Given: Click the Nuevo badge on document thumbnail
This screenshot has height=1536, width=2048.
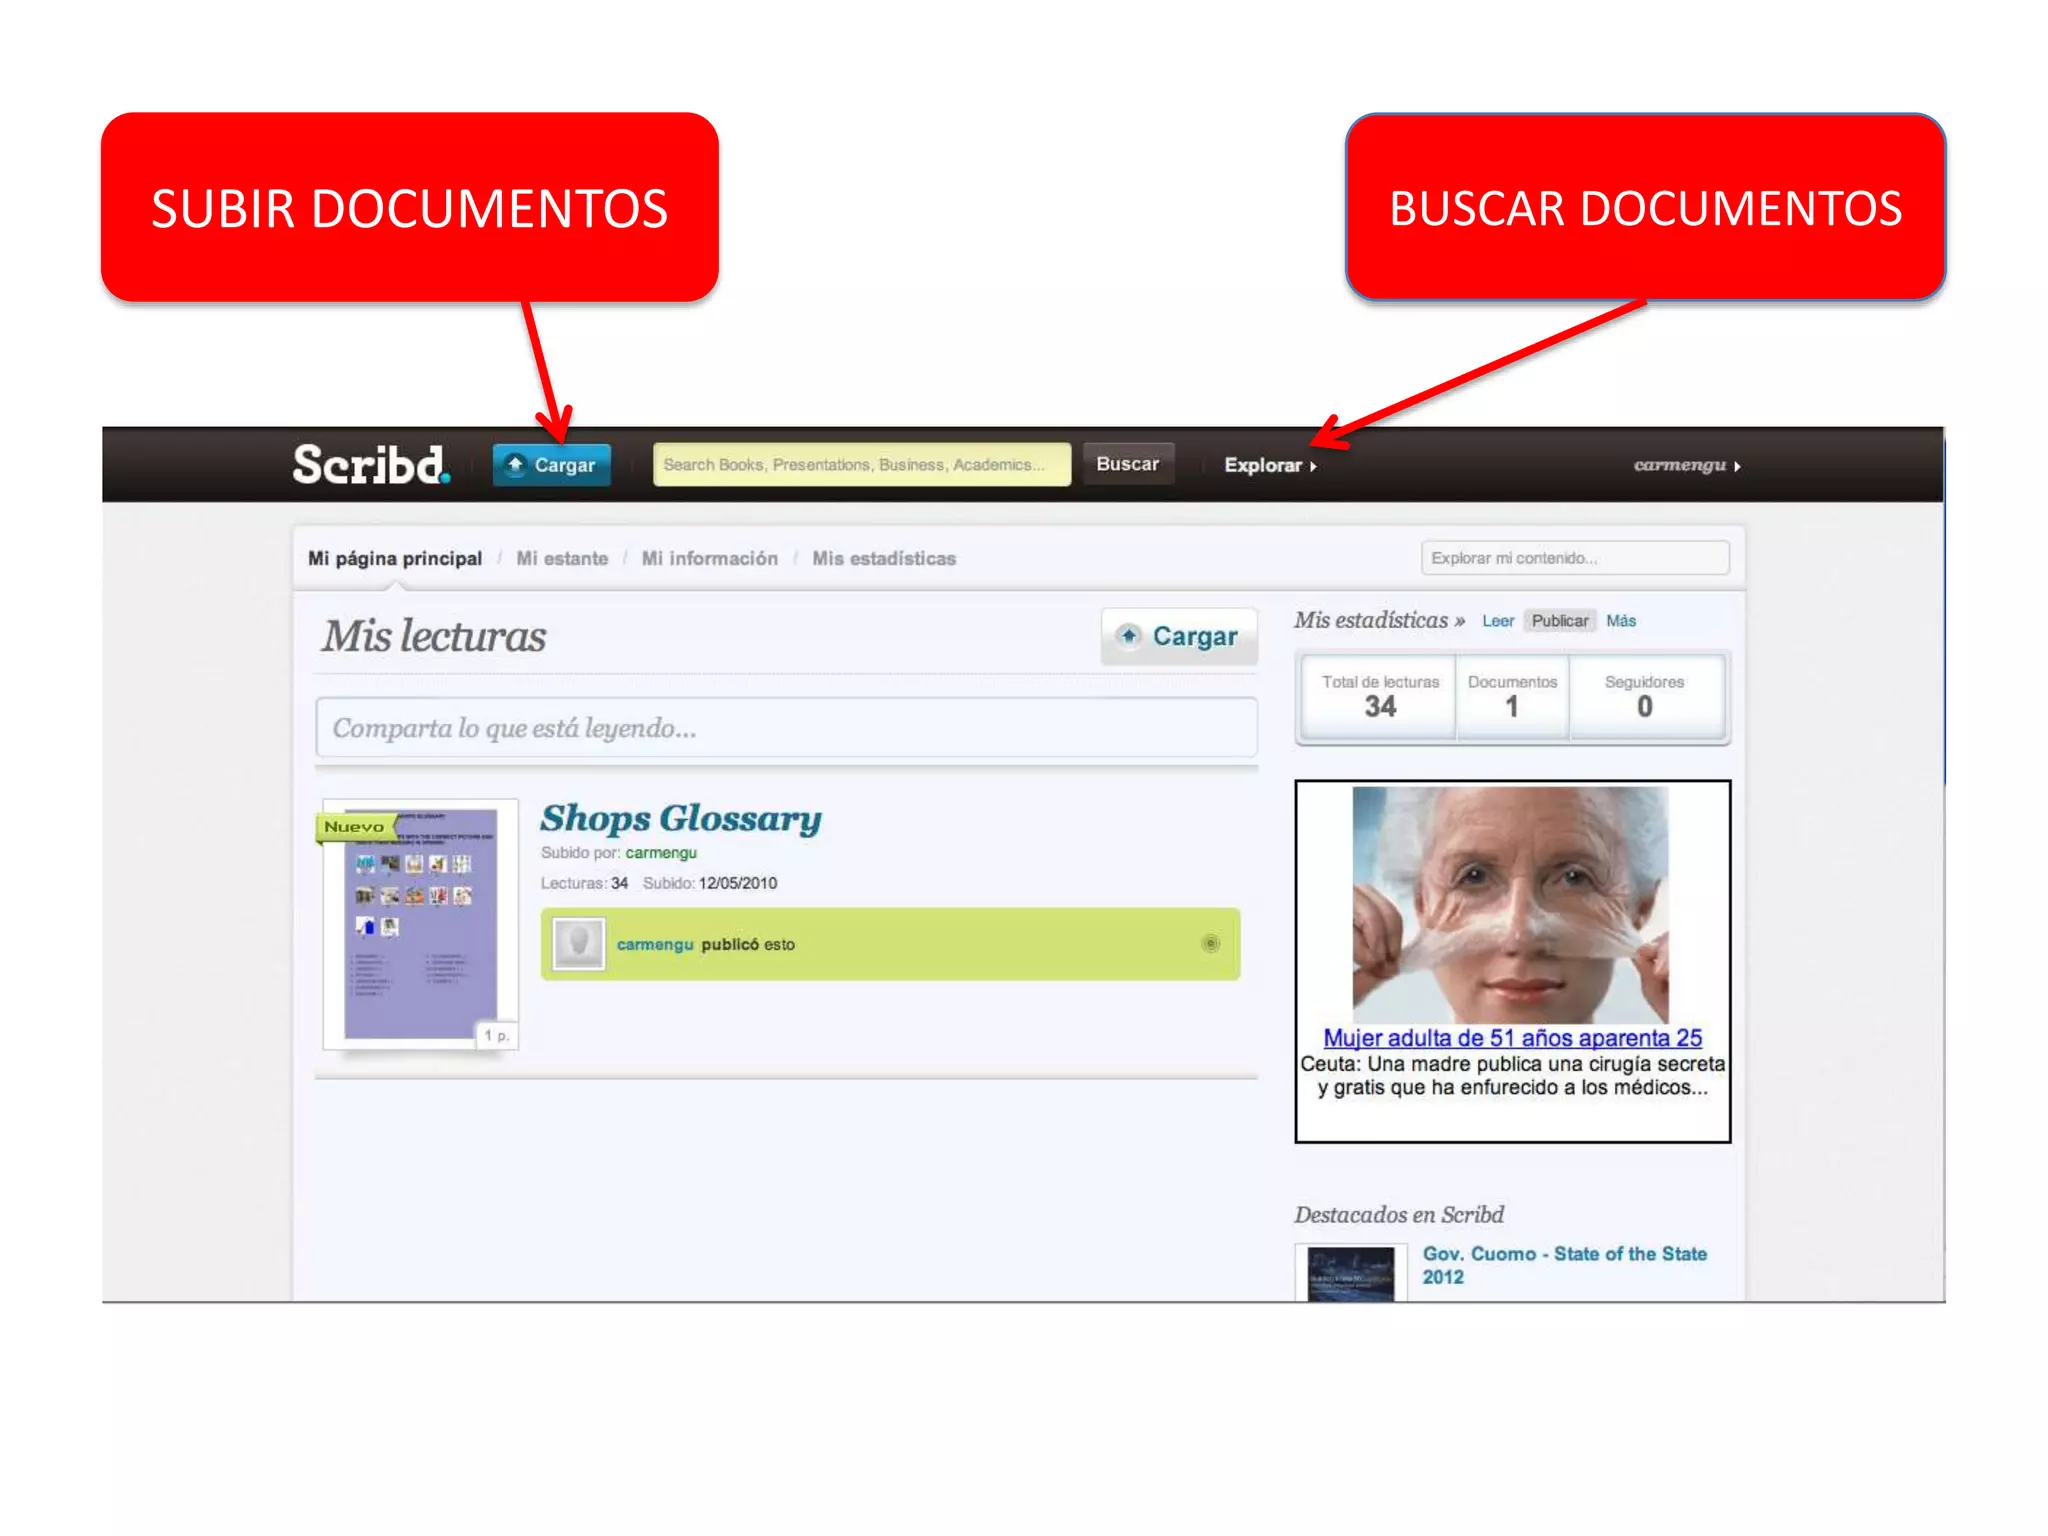Looking at the screenshot, I should (354, 827).
